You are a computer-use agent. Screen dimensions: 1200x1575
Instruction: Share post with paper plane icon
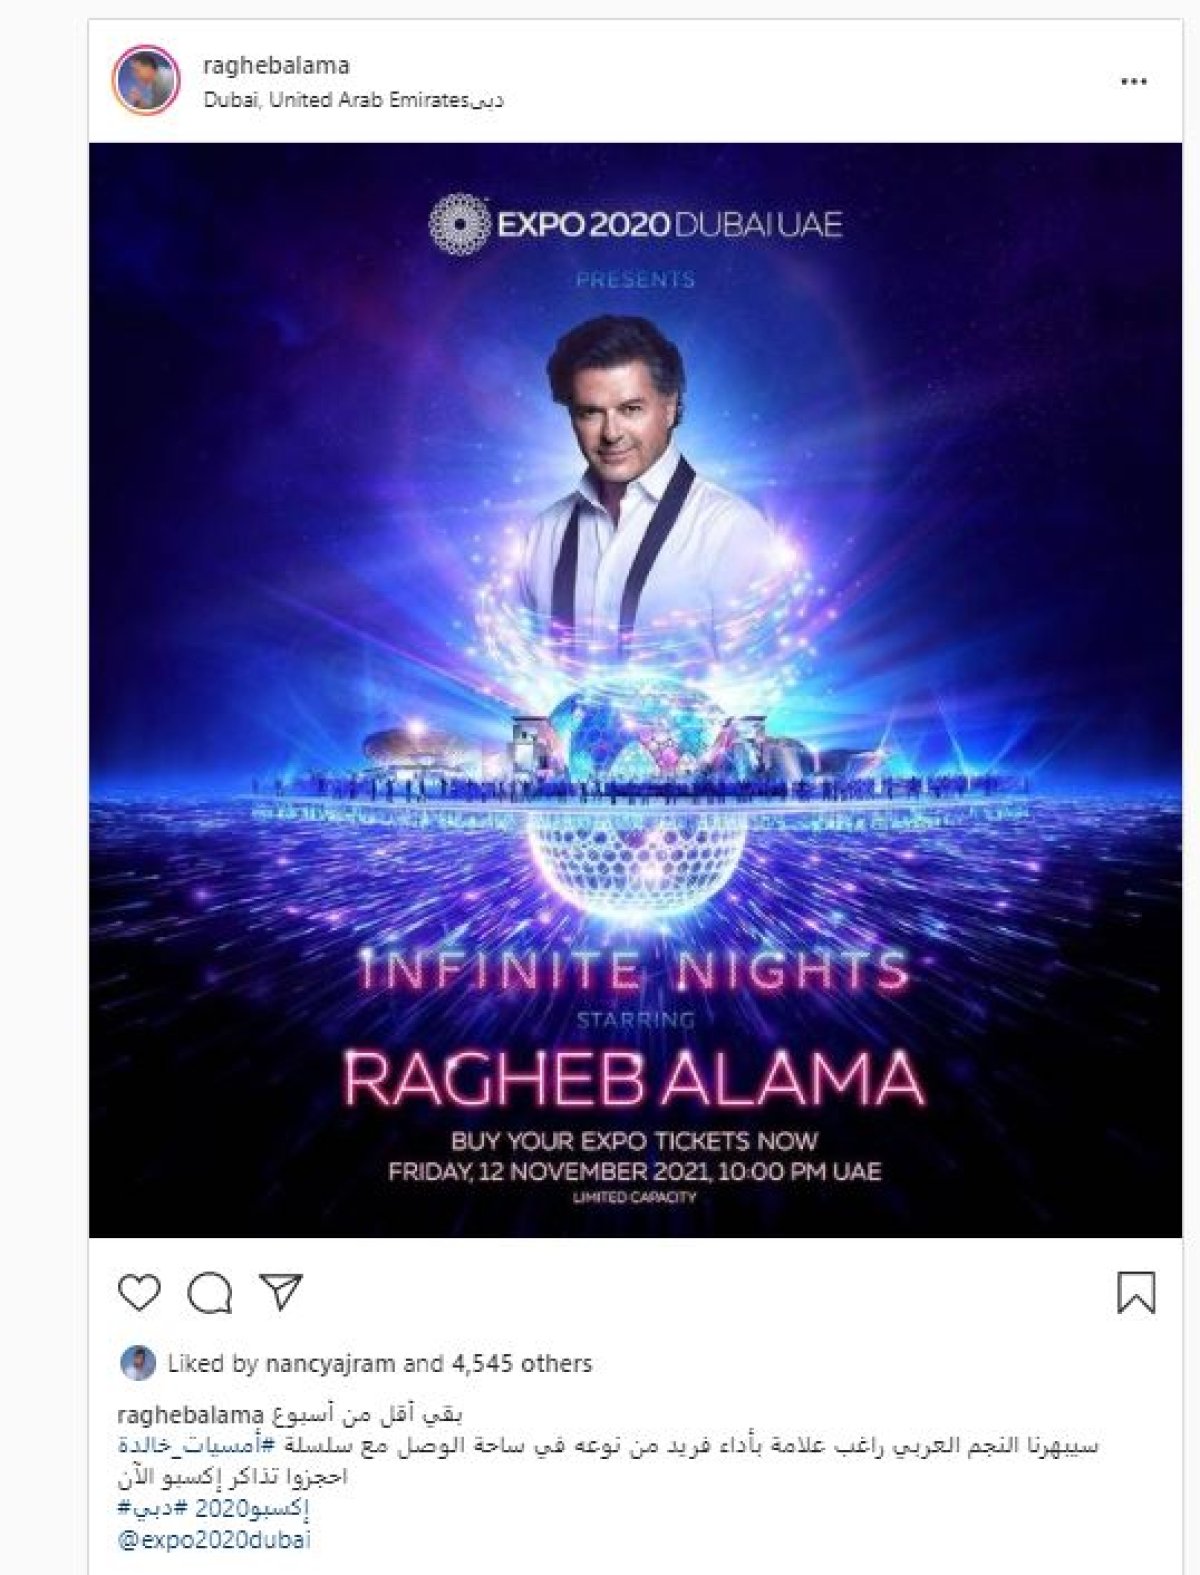click(281, 1292)
